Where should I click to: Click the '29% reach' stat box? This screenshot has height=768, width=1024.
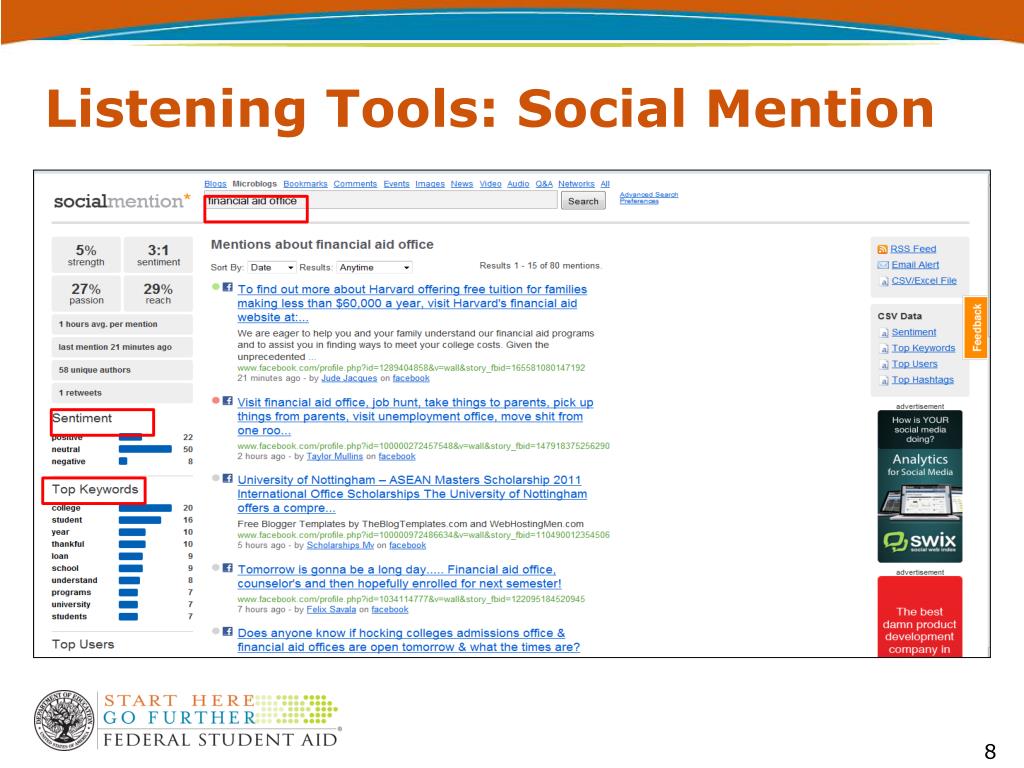coord(158,293)
